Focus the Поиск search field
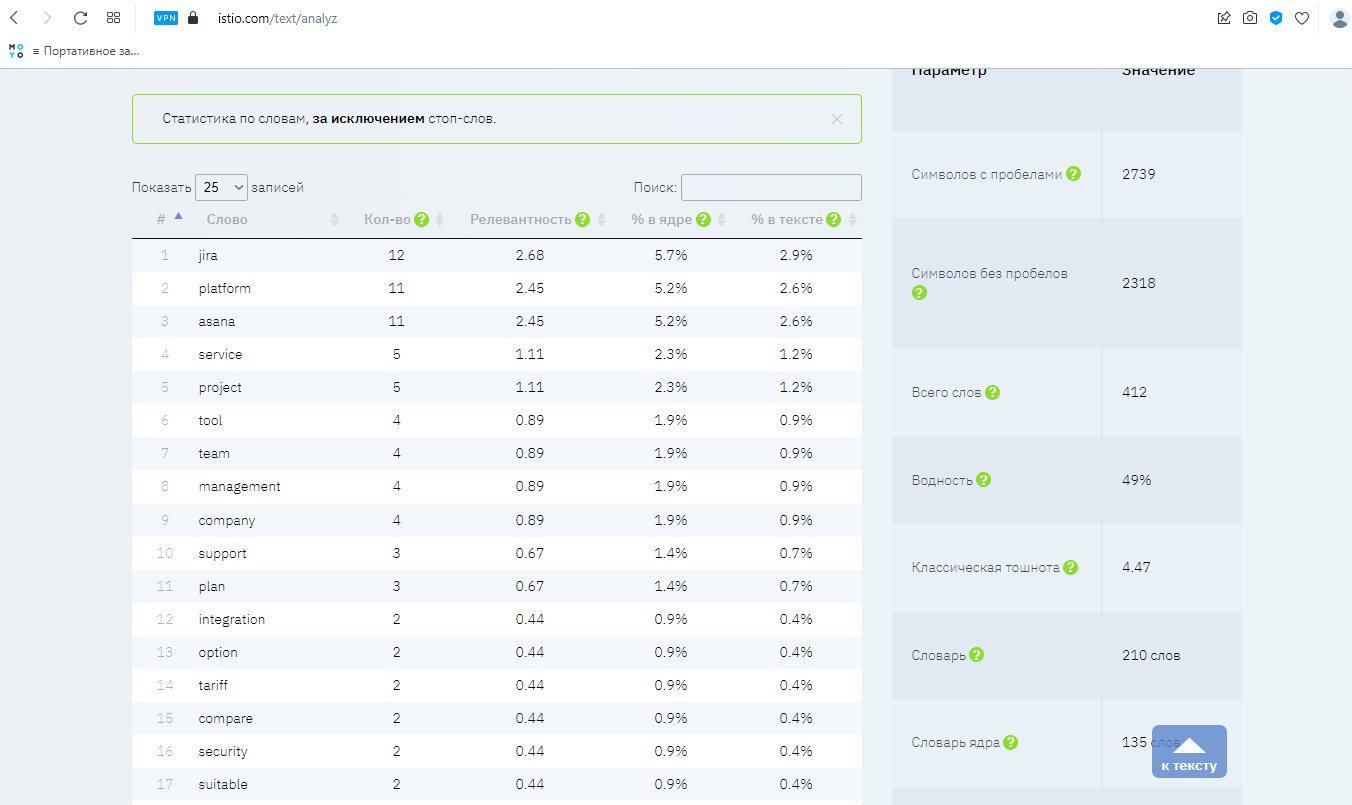Image resolution: width=1352 pixels, height=805 pixels. click(771, 187)
